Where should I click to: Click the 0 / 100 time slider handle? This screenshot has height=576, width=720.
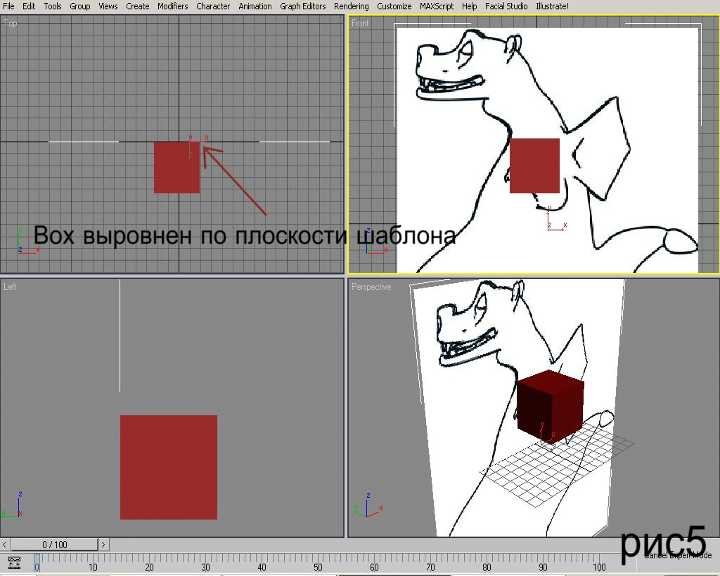54,544
